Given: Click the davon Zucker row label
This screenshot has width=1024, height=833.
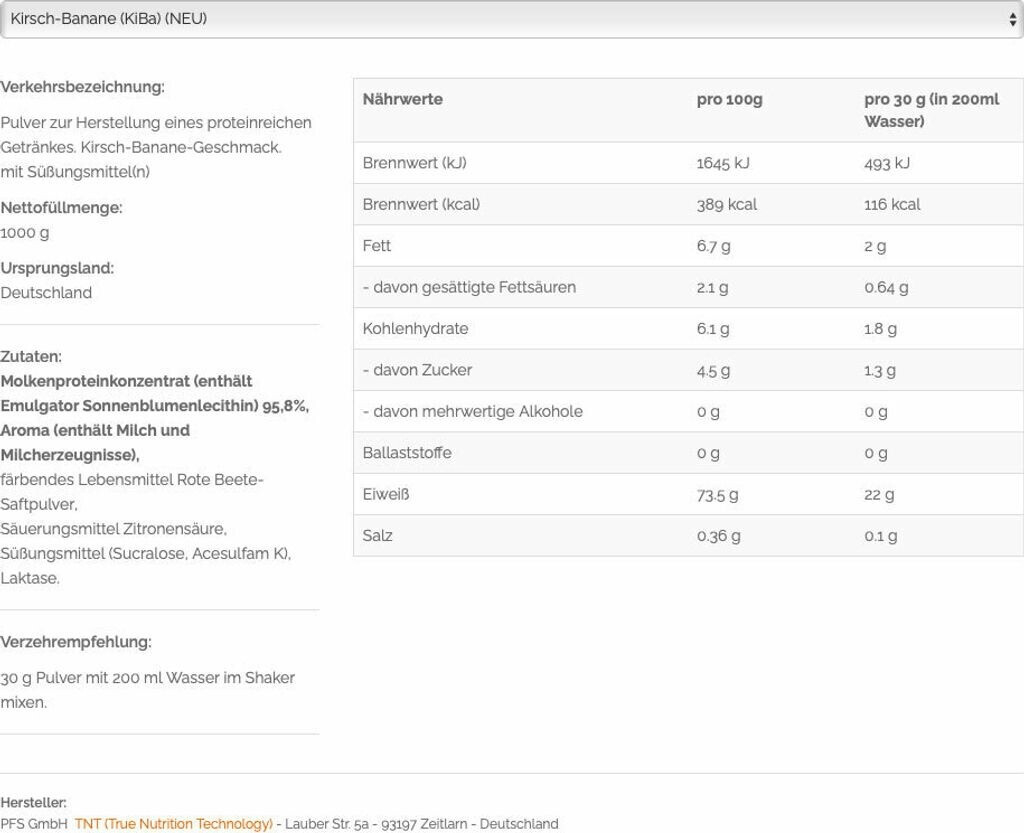Looking at the screenshot, I should click(417, 370).
